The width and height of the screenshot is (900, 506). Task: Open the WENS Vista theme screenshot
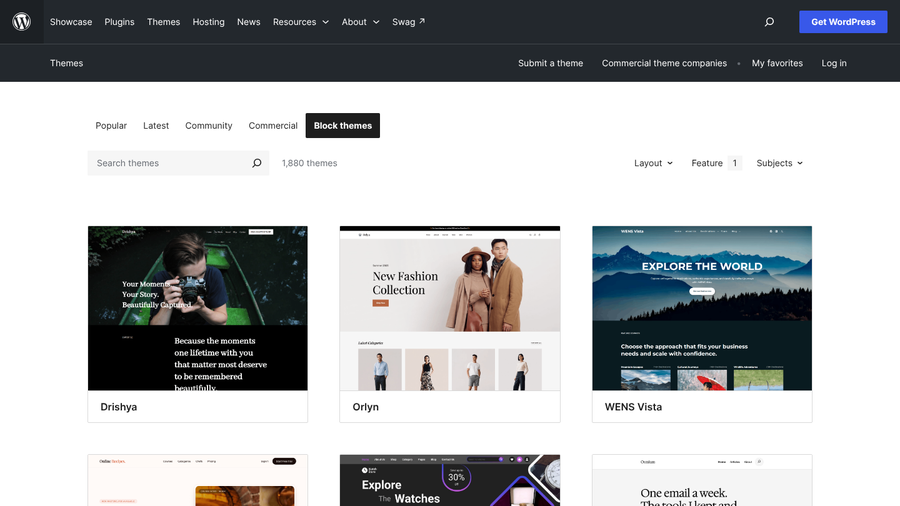coord(702,308)
